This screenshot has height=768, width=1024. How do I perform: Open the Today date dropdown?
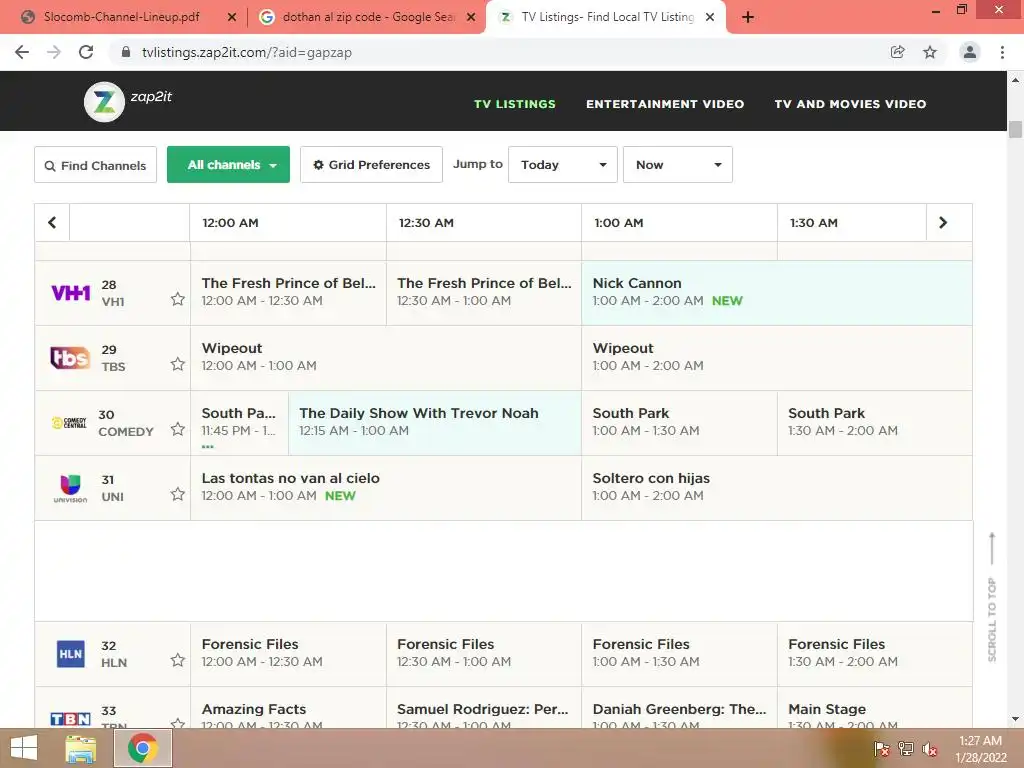563,165
